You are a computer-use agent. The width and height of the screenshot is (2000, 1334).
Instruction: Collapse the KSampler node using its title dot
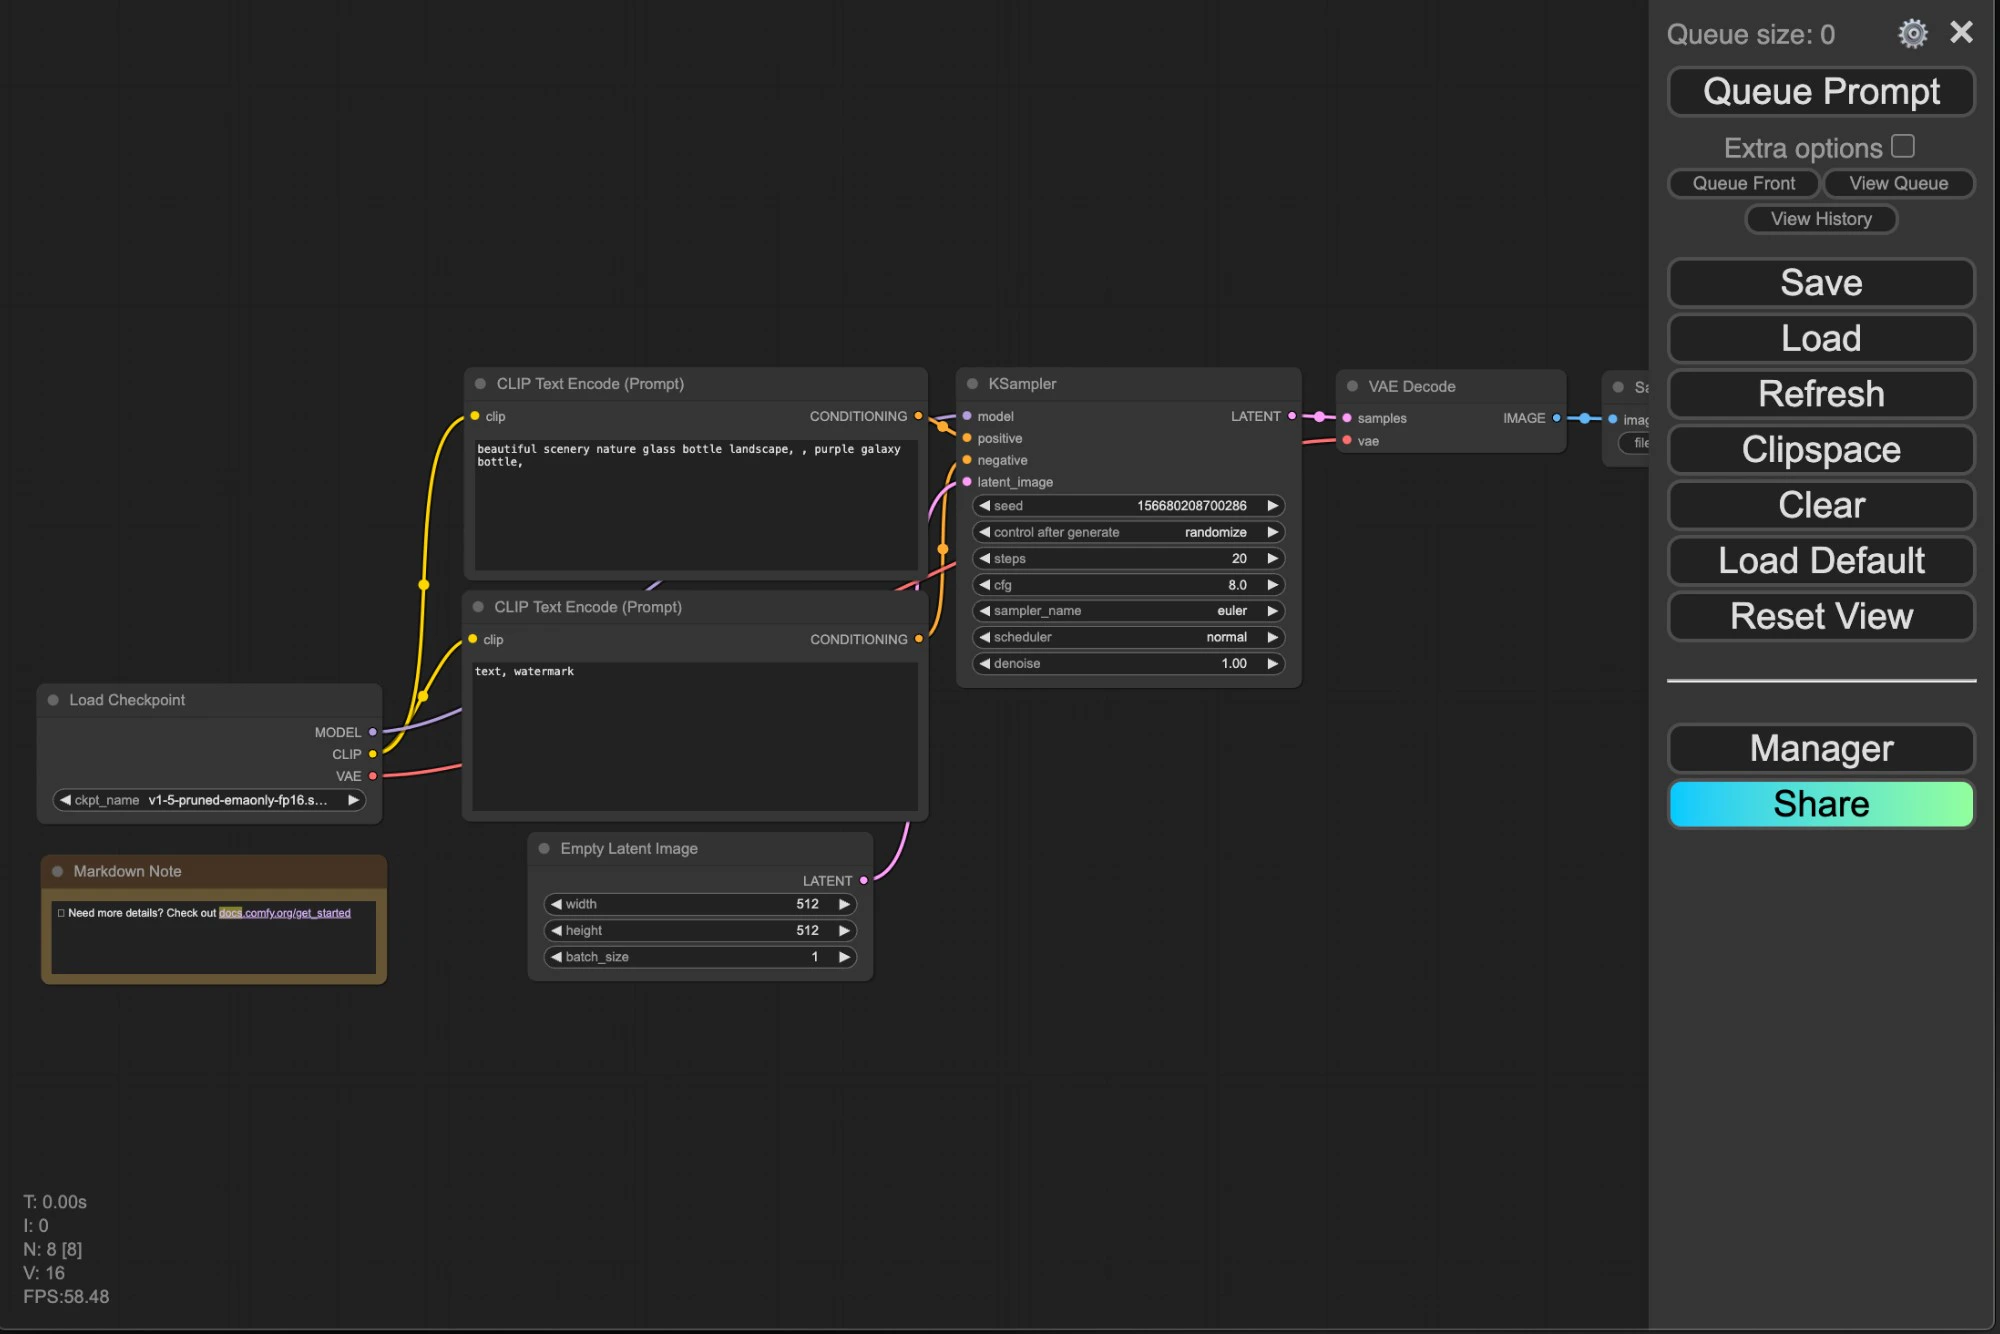tap(971, 383)
